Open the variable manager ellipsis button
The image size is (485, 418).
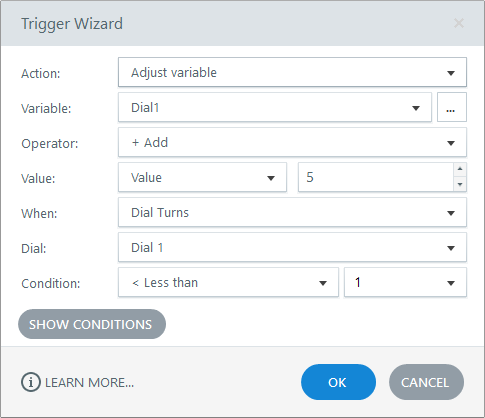452,107
